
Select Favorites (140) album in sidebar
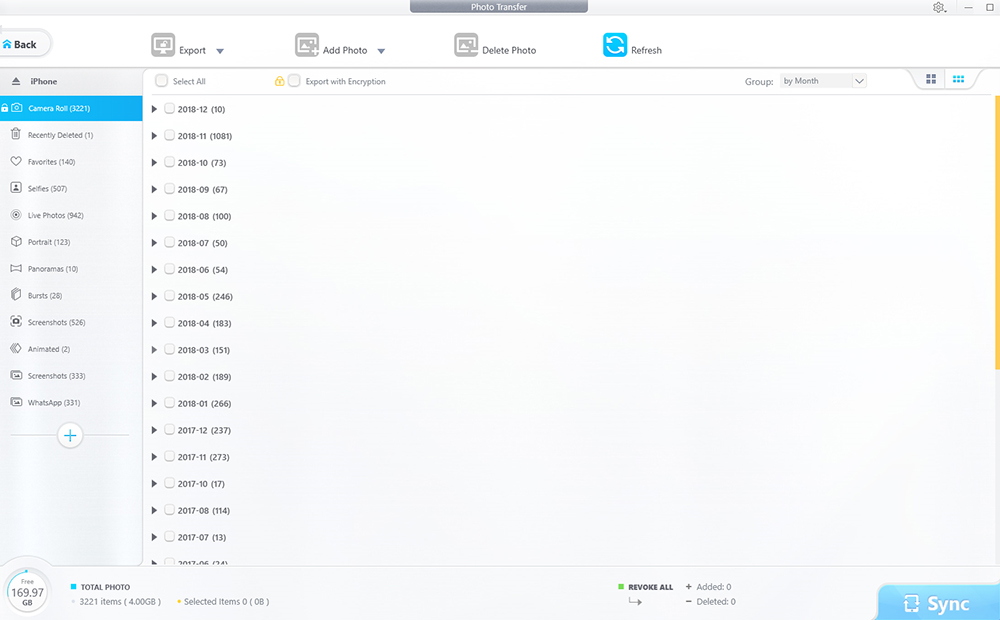tap(51, 162)
